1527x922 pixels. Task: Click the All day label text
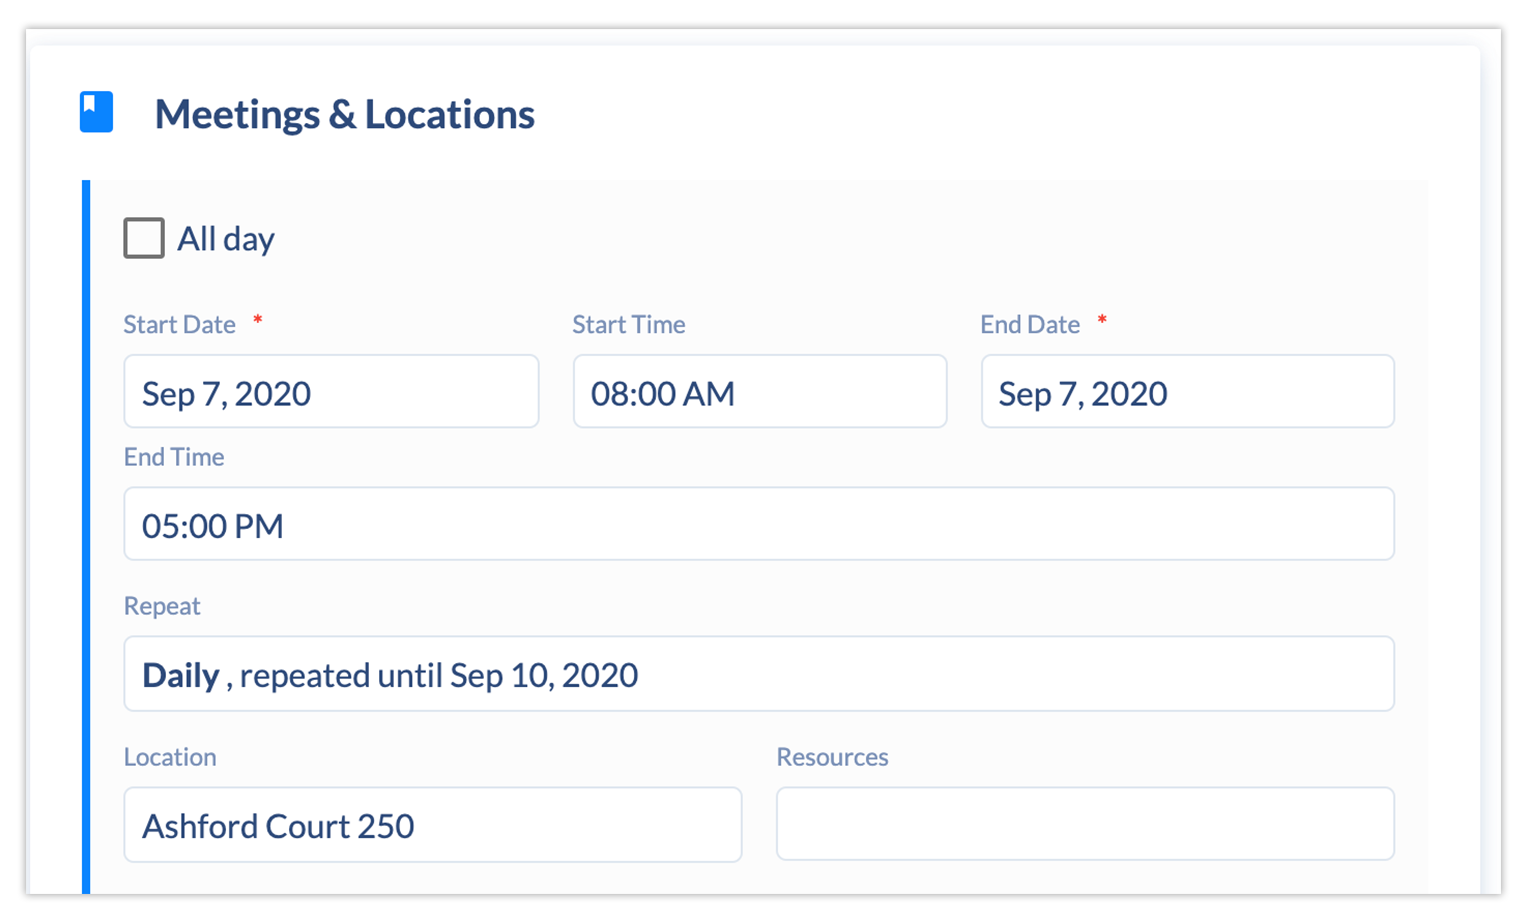pyautogui.click(x=226, y=239)
